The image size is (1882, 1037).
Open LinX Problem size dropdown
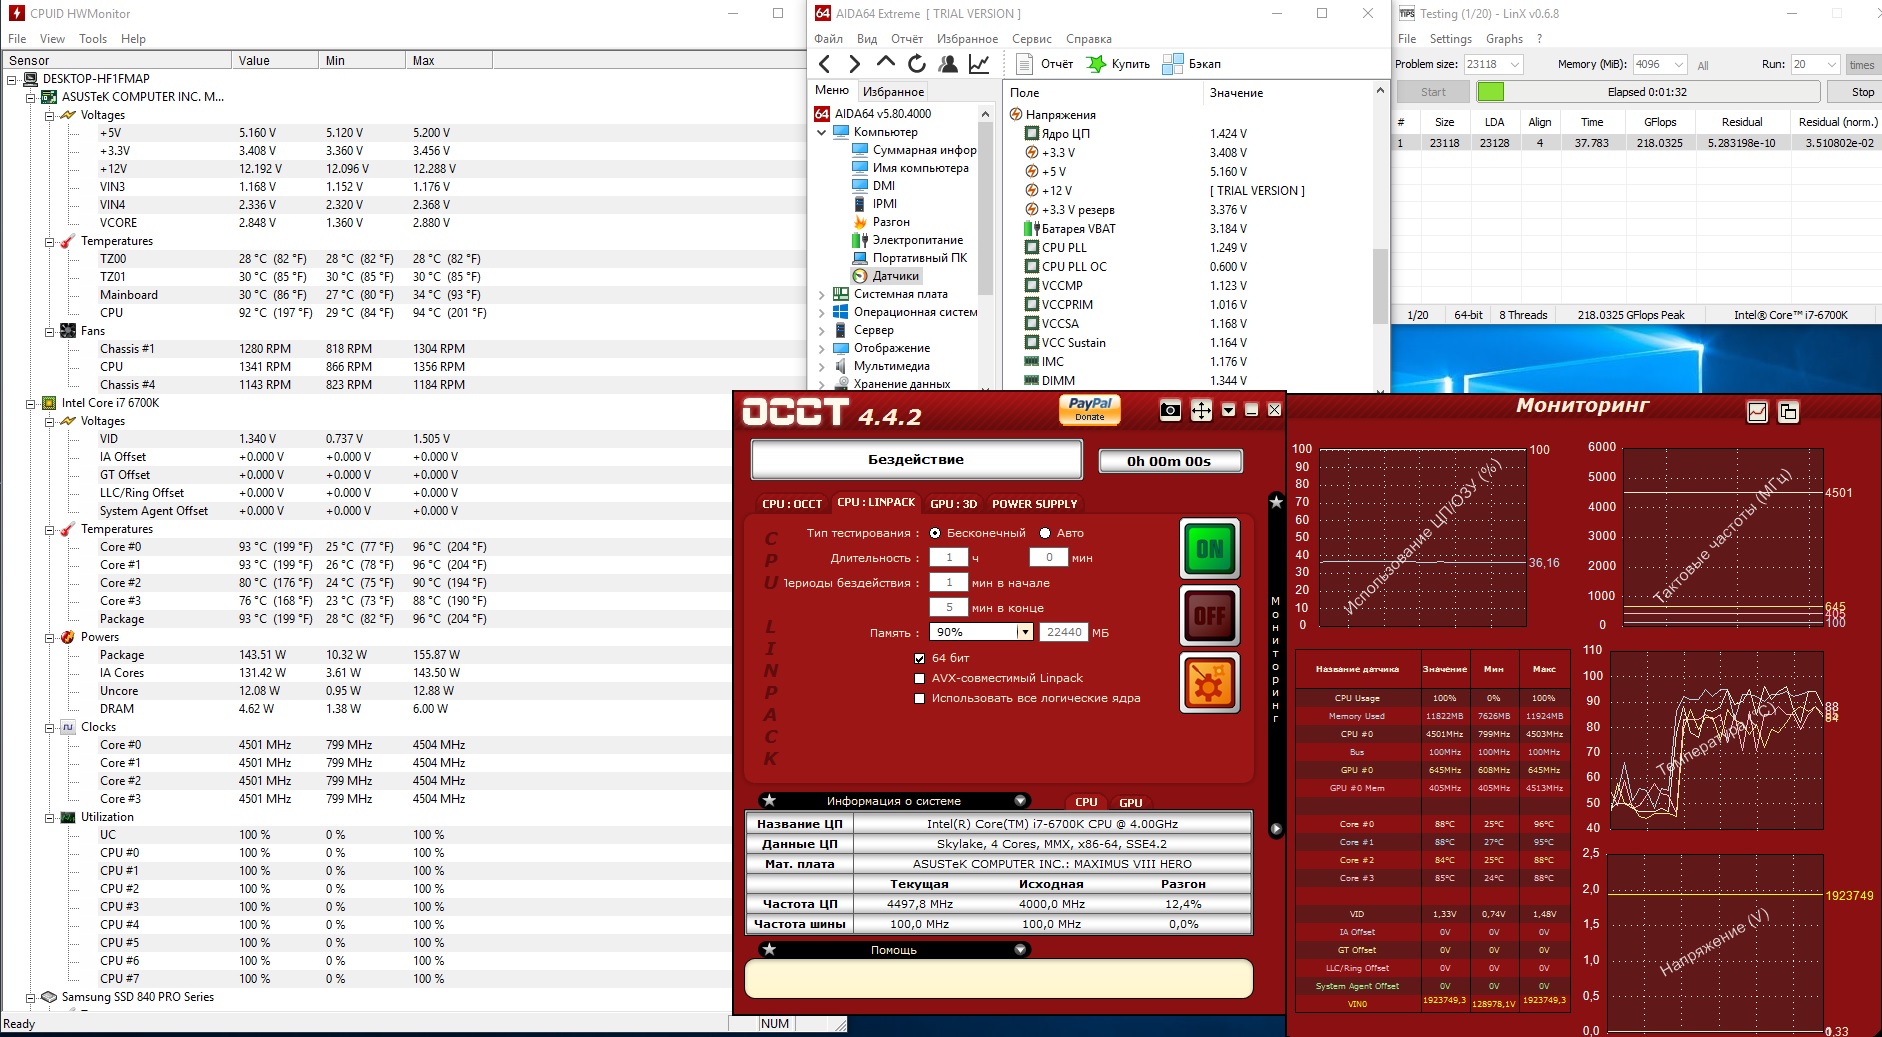[x=1515, y=64]
